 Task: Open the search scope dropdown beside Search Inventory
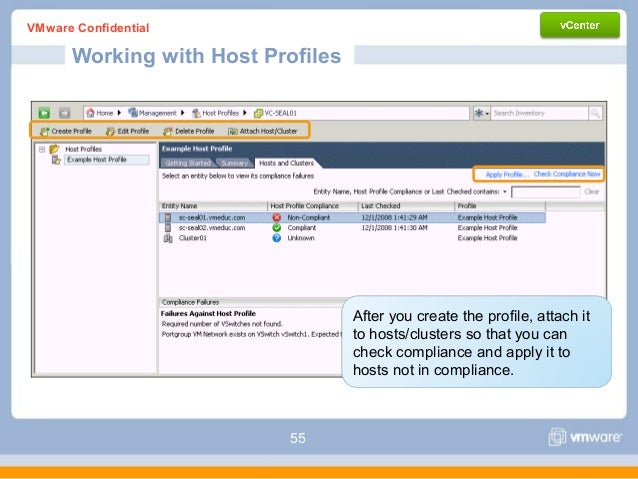(482, 113)
